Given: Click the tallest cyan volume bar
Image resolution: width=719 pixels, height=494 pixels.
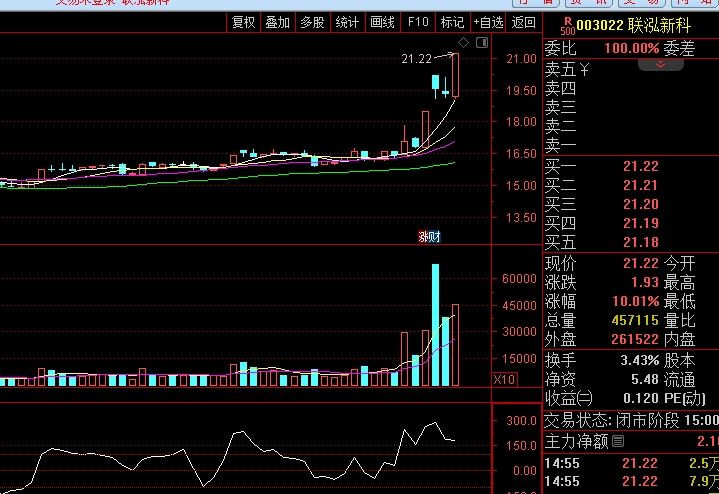Looking at the screenshot, I should 435,325.
